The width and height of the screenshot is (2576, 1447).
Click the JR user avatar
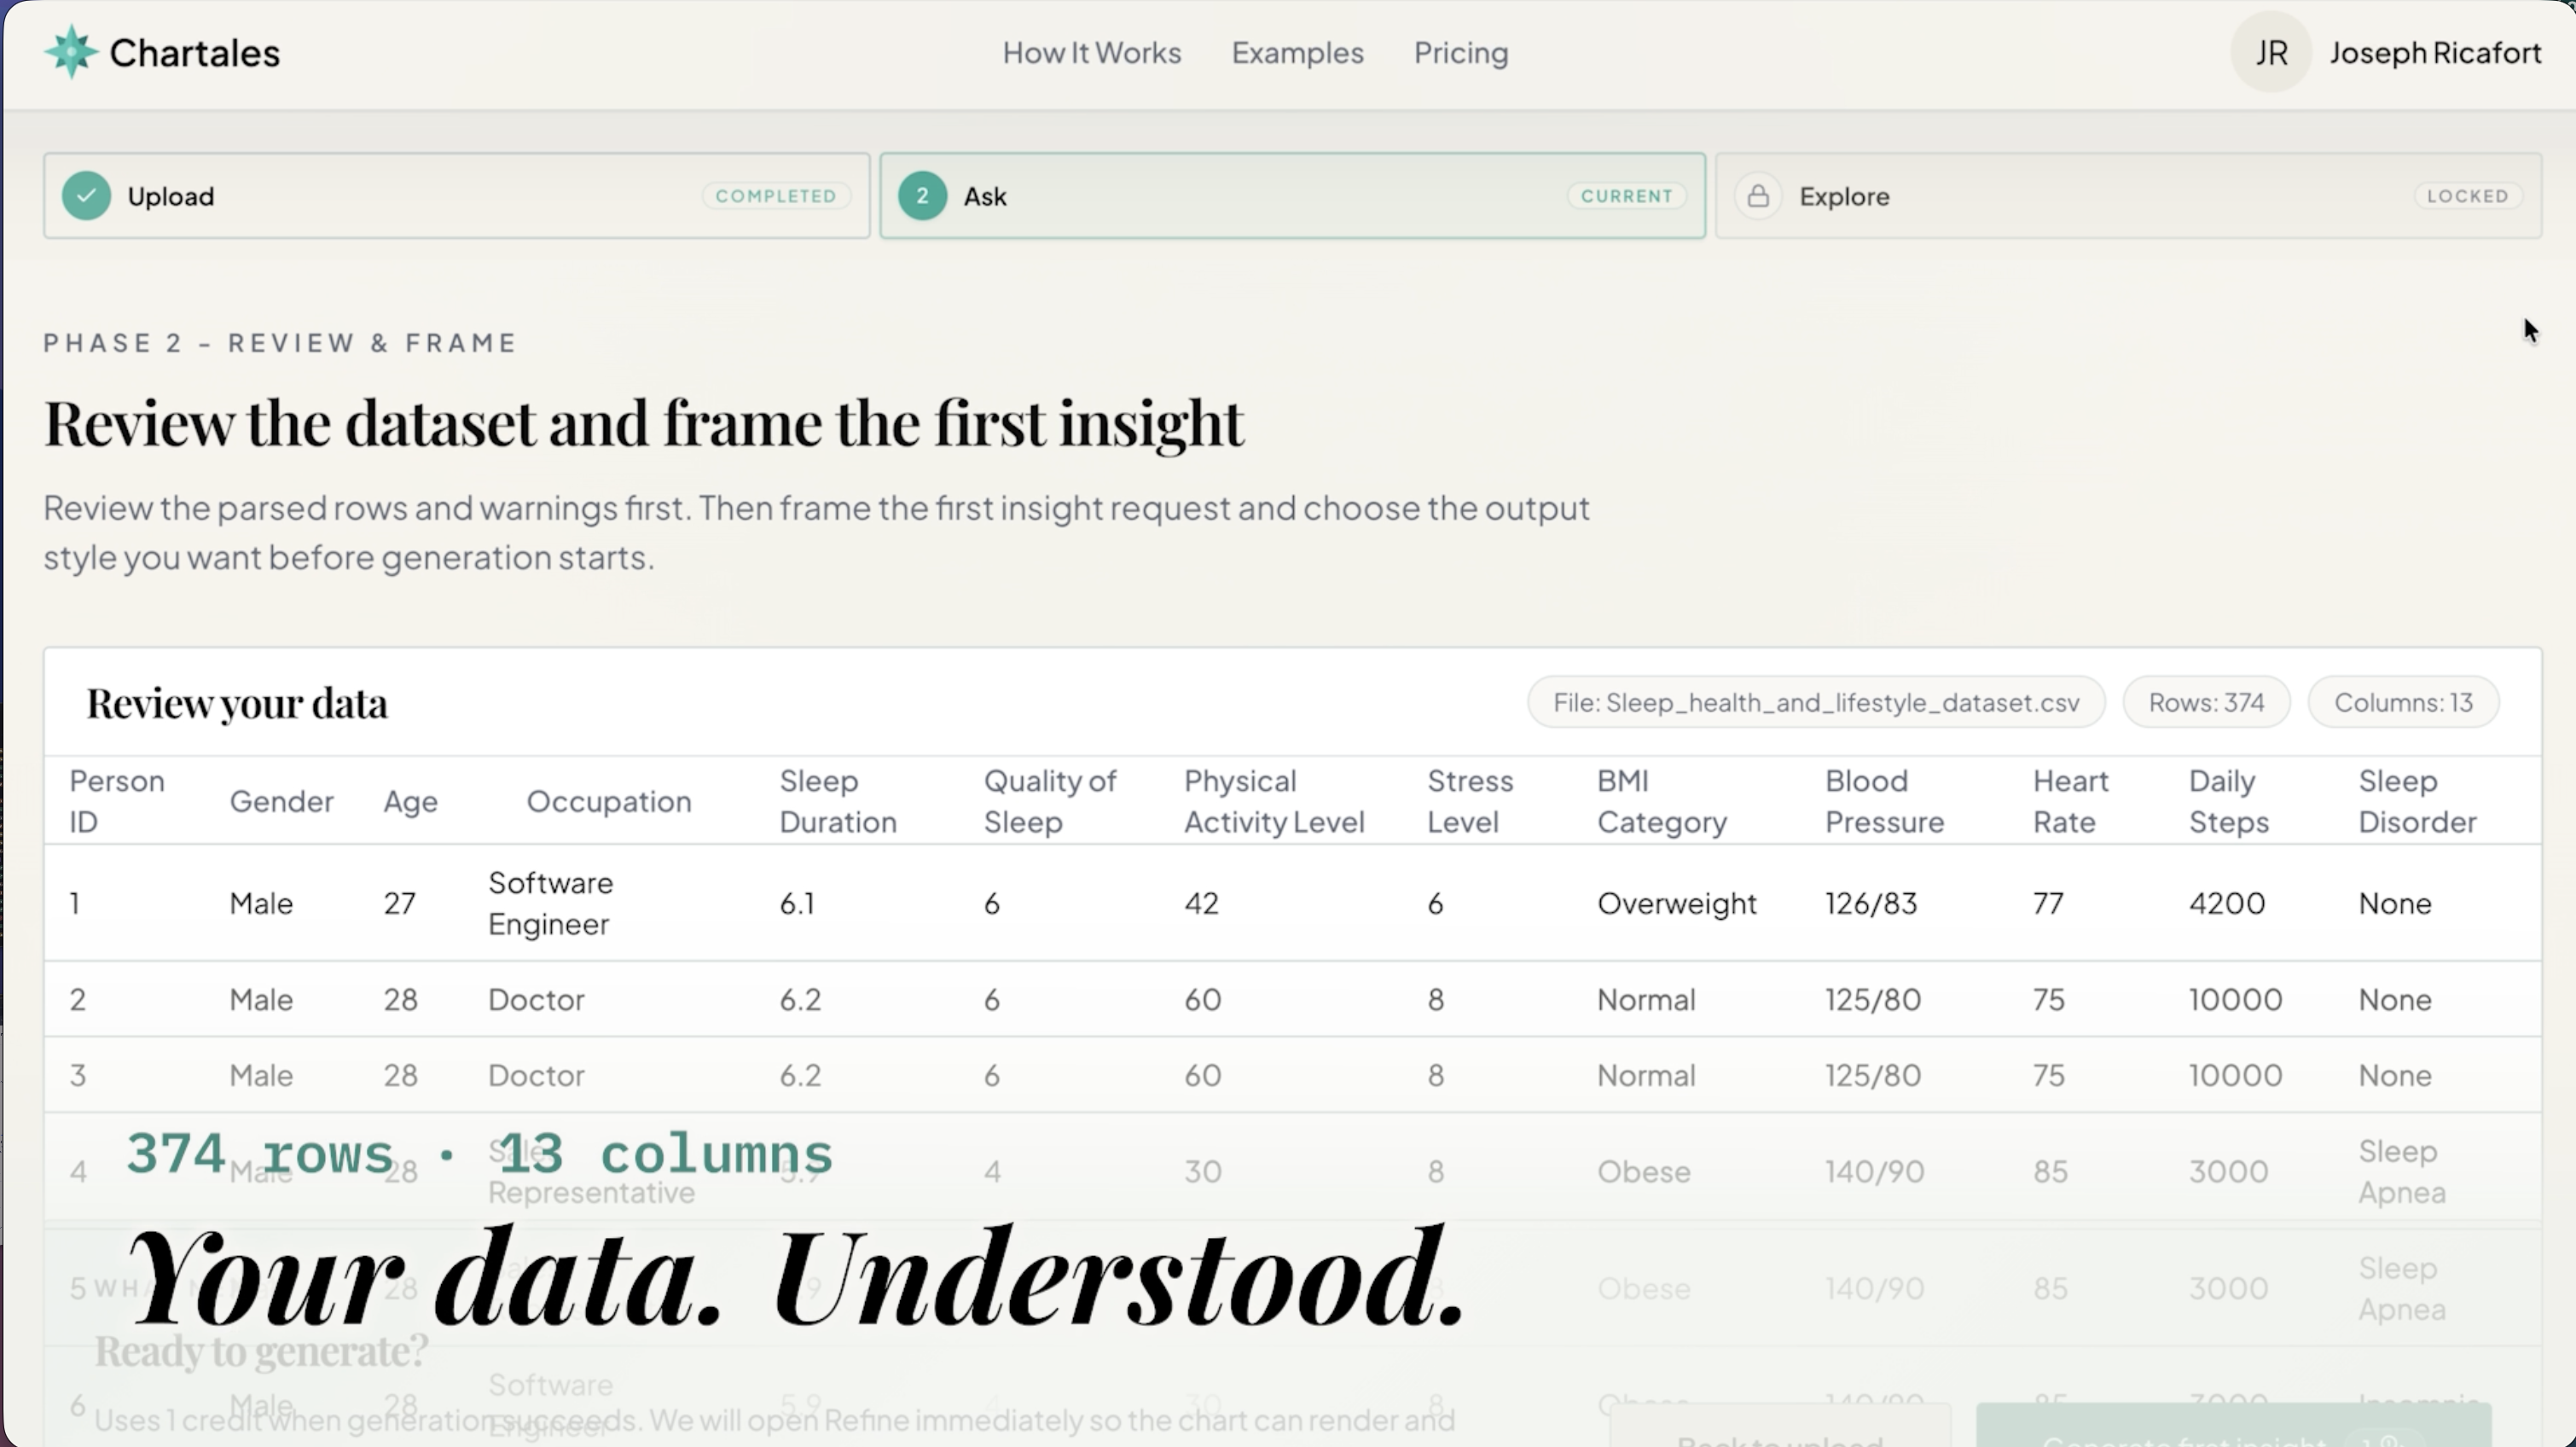(2270, 52)
